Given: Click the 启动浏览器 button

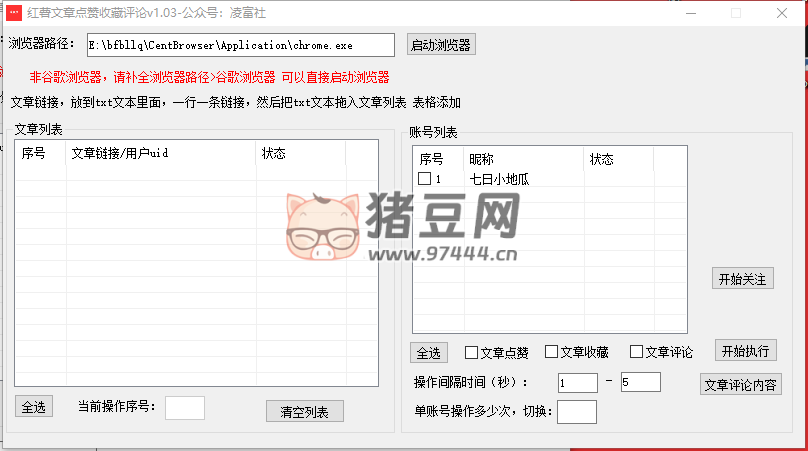Looking at the screenshot, I should 441,45.
